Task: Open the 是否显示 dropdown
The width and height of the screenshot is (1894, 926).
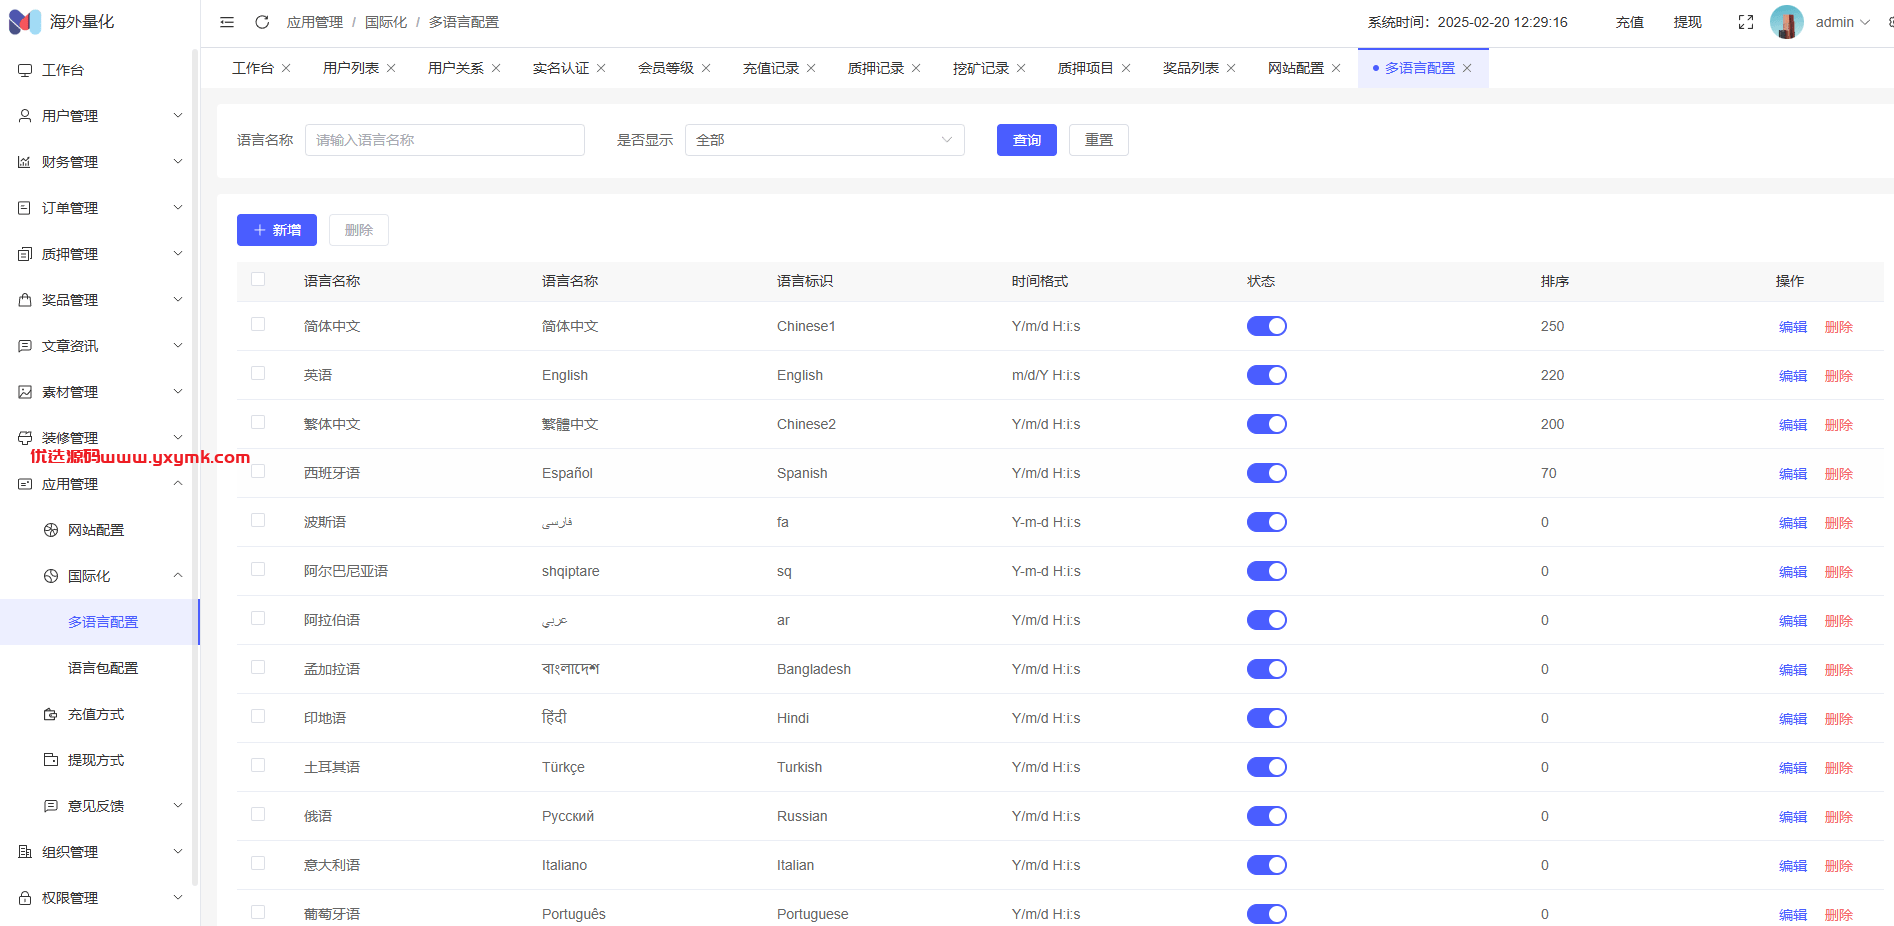Action: coord(825,140)
